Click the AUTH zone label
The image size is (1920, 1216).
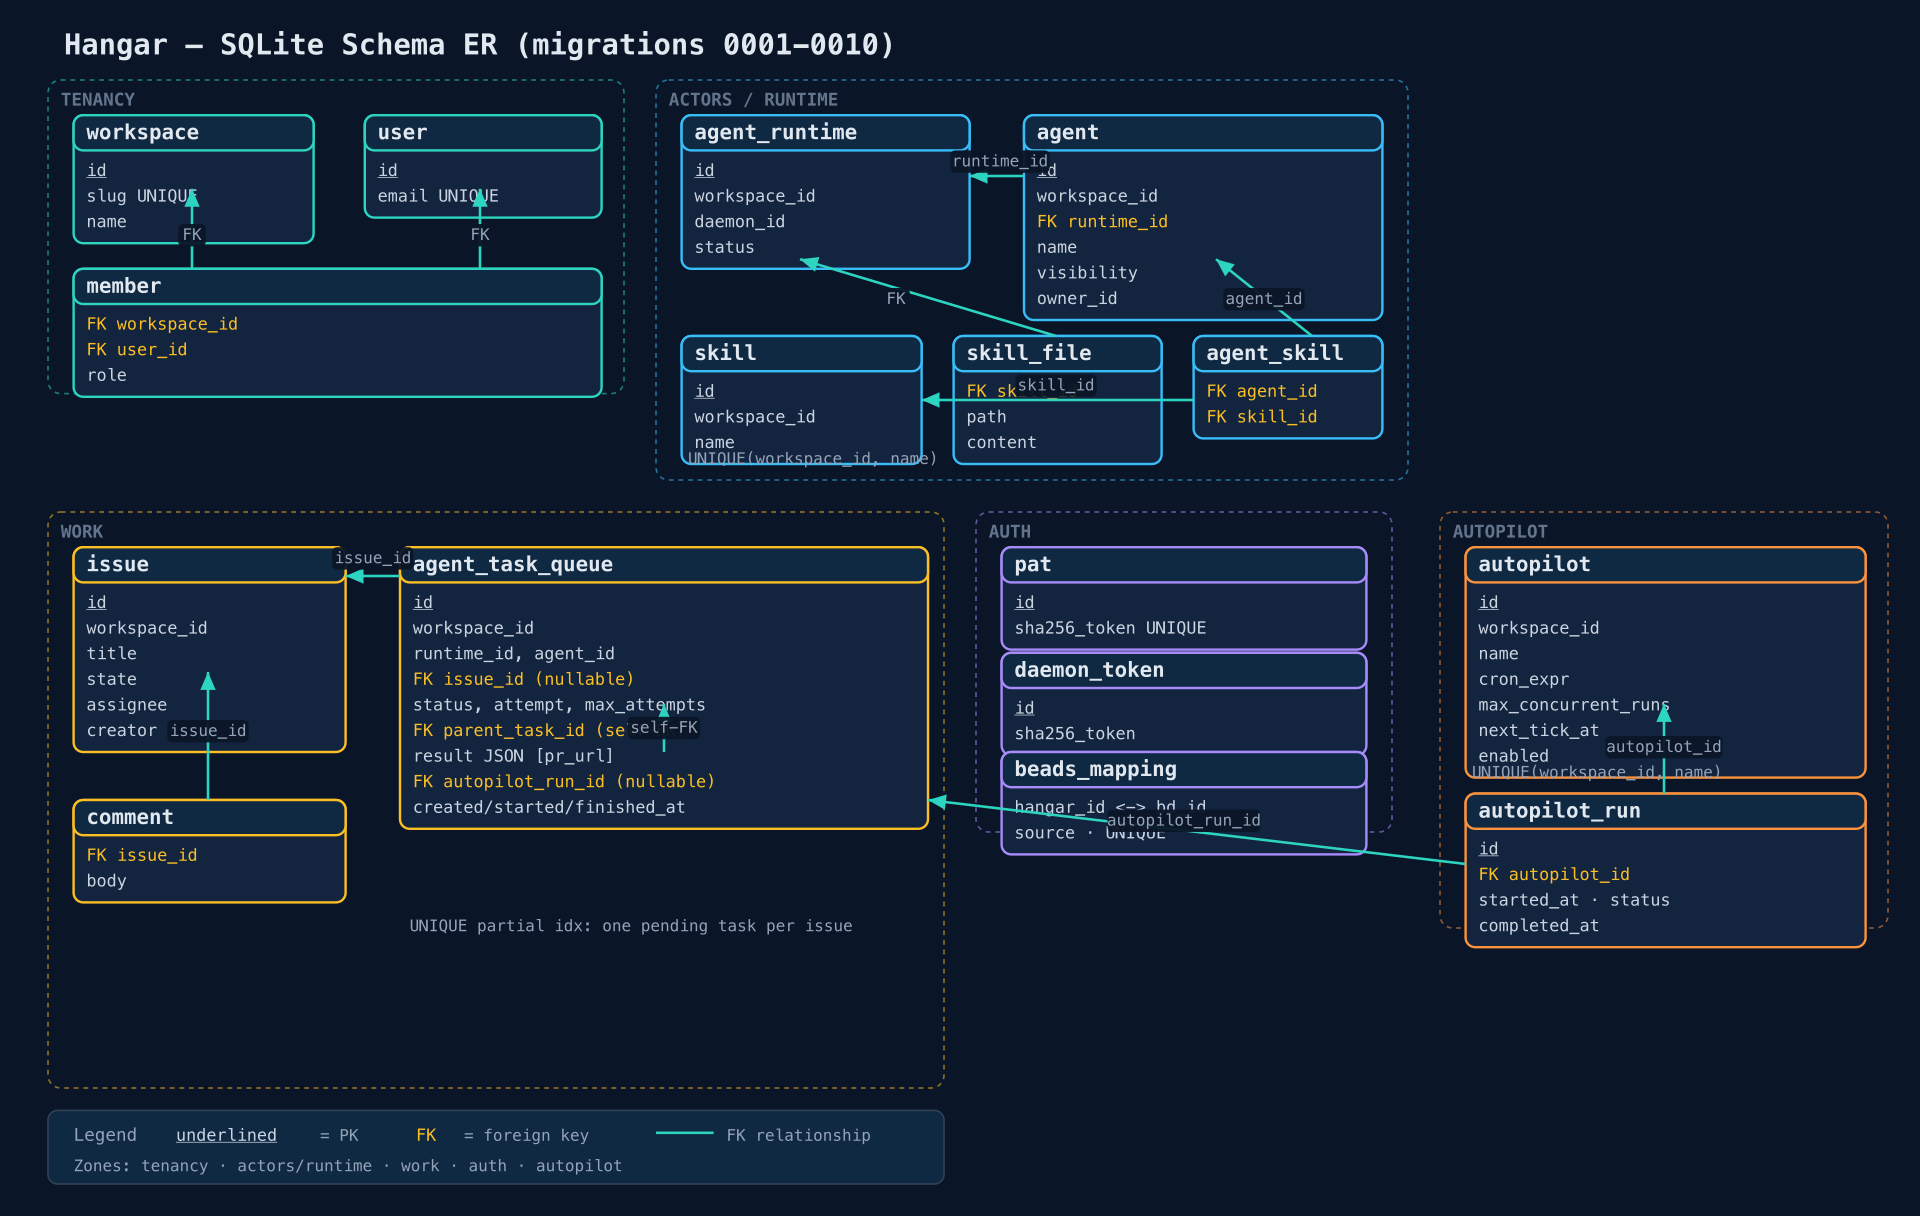[1009, 532]
